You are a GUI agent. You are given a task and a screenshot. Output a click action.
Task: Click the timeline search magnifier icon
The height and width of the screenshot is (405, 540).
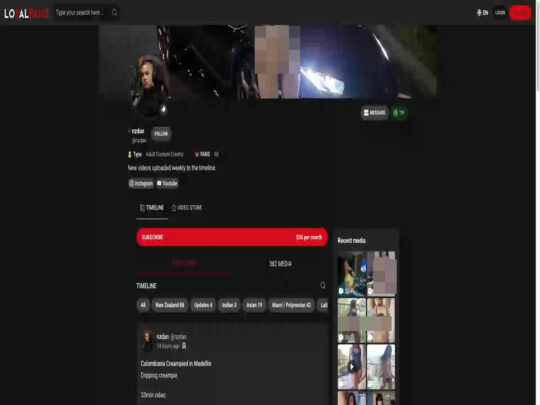[323, 285]
